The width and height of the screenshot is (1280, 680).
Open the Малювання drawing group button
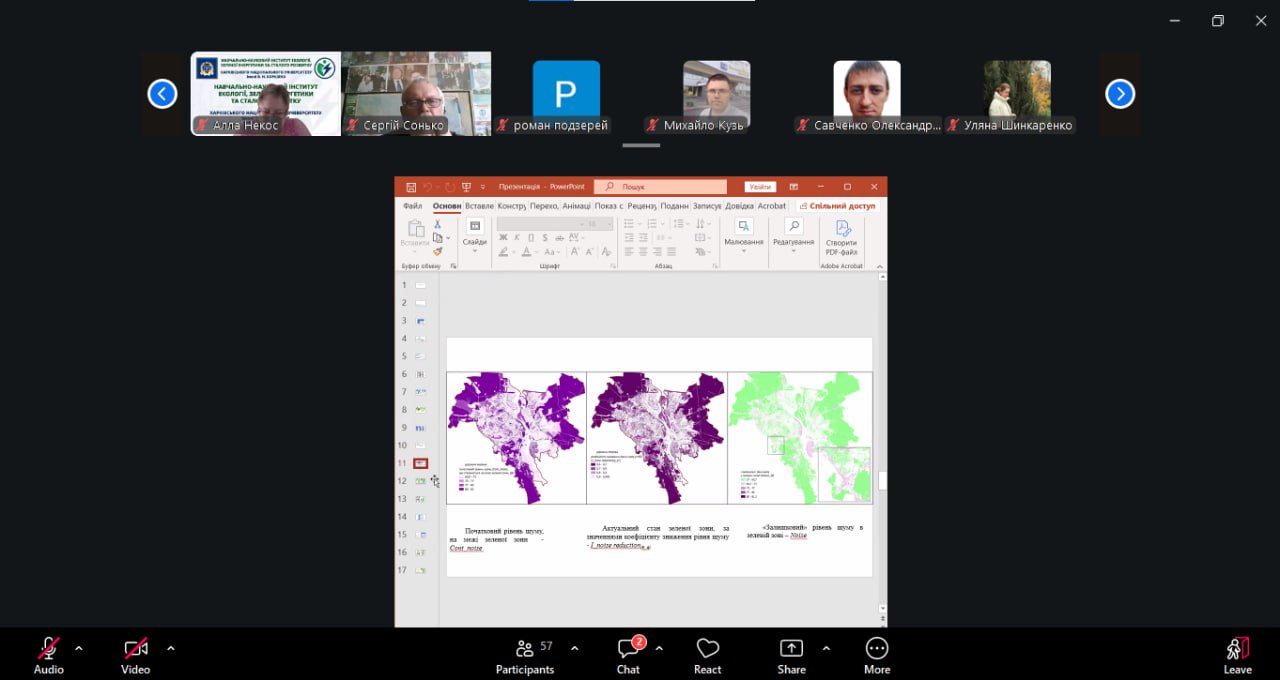744,234
